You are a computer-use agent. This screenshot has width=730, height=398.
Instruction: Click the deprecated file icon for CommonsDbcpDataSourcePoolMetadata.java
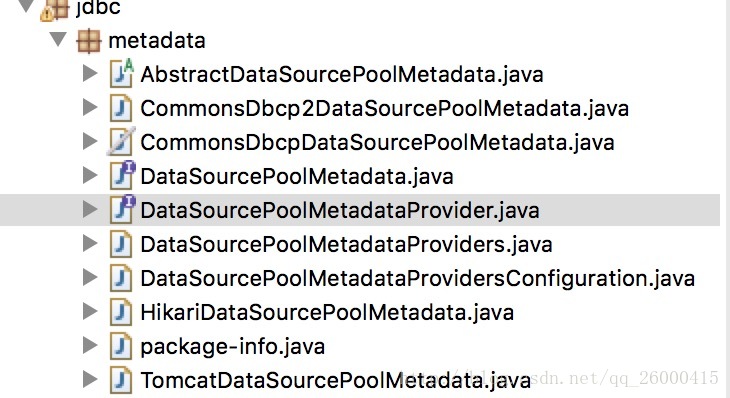point(121,142)
